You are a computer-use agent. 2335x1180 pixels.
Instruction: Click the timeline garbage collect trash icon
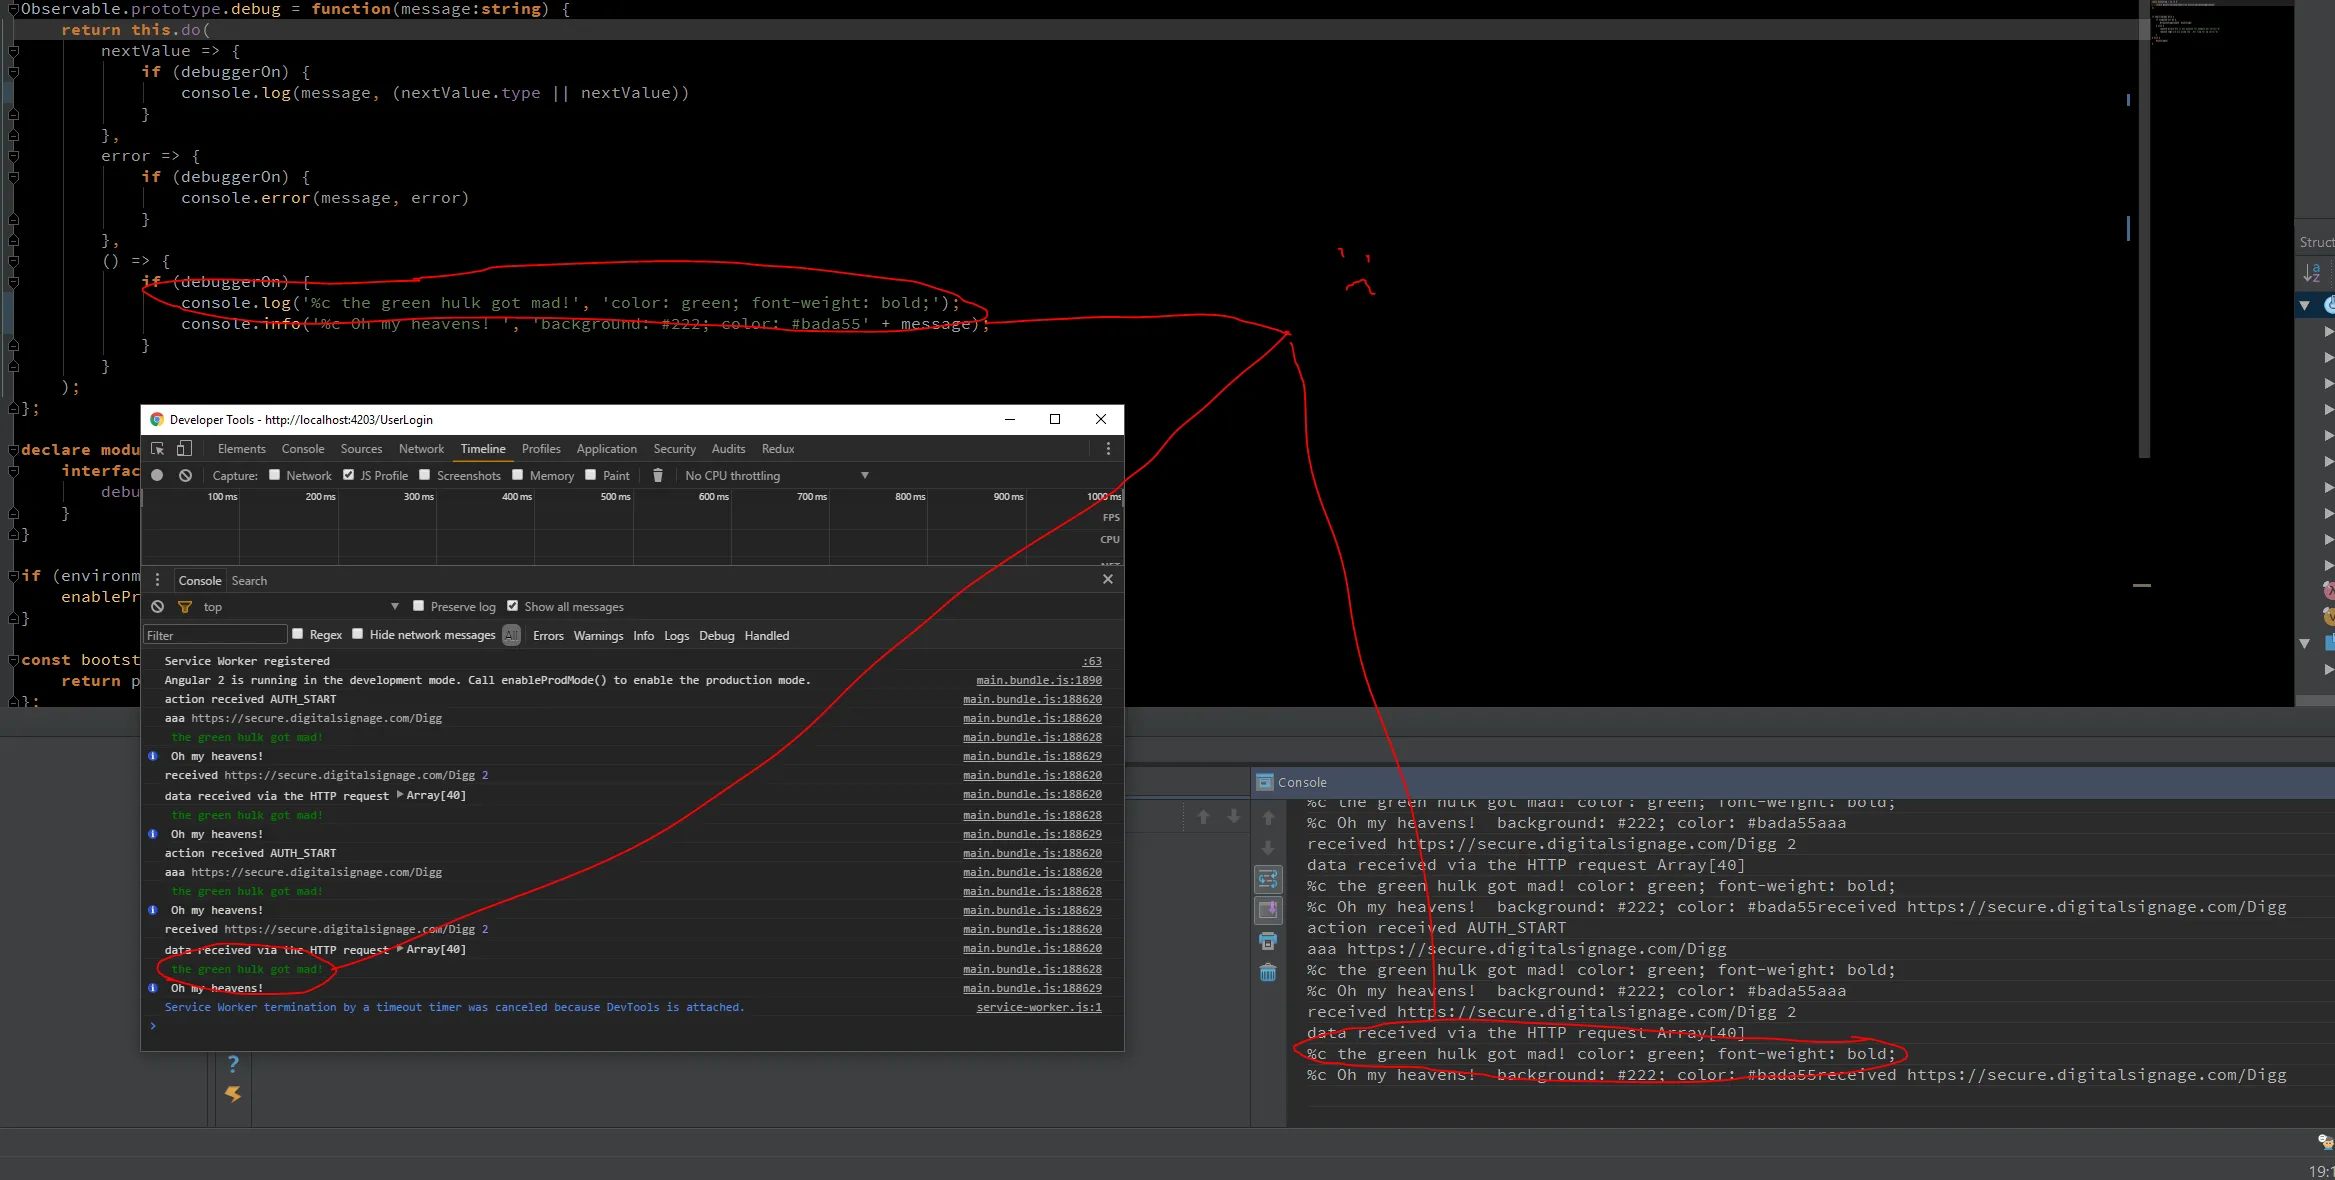tap(658, 476)
